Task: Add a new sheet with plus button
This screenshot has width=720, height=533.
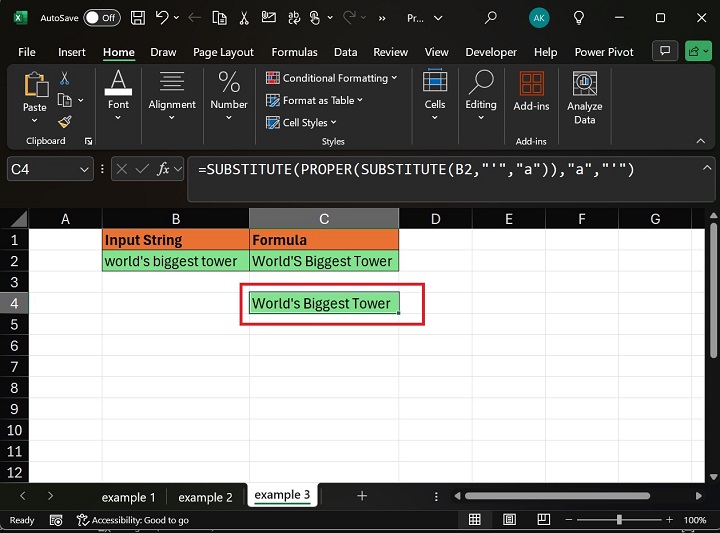Action: [362, 496]
